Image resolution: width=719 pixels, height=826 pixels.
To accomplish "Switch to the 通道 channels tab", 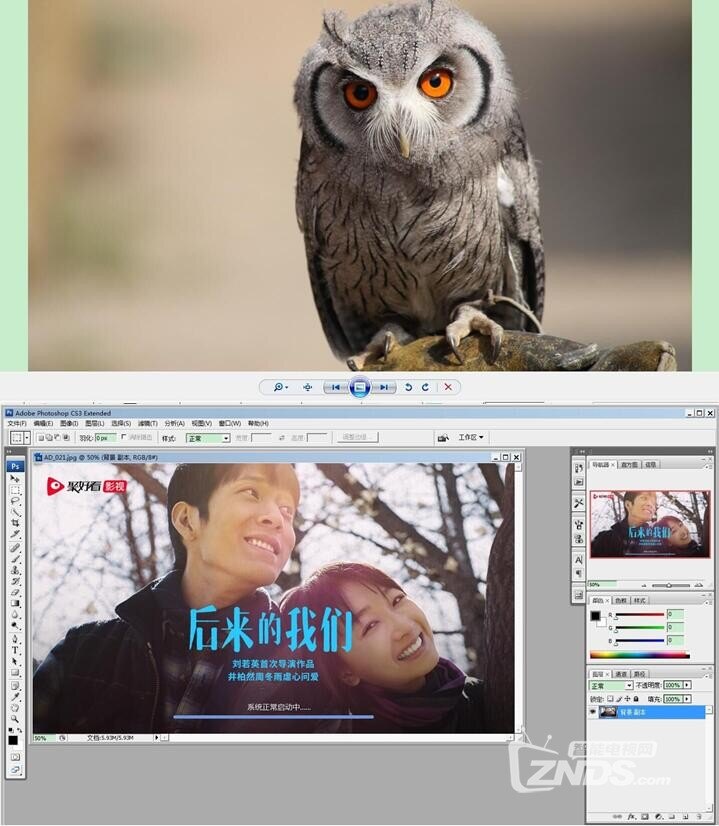I will (621, 674).
